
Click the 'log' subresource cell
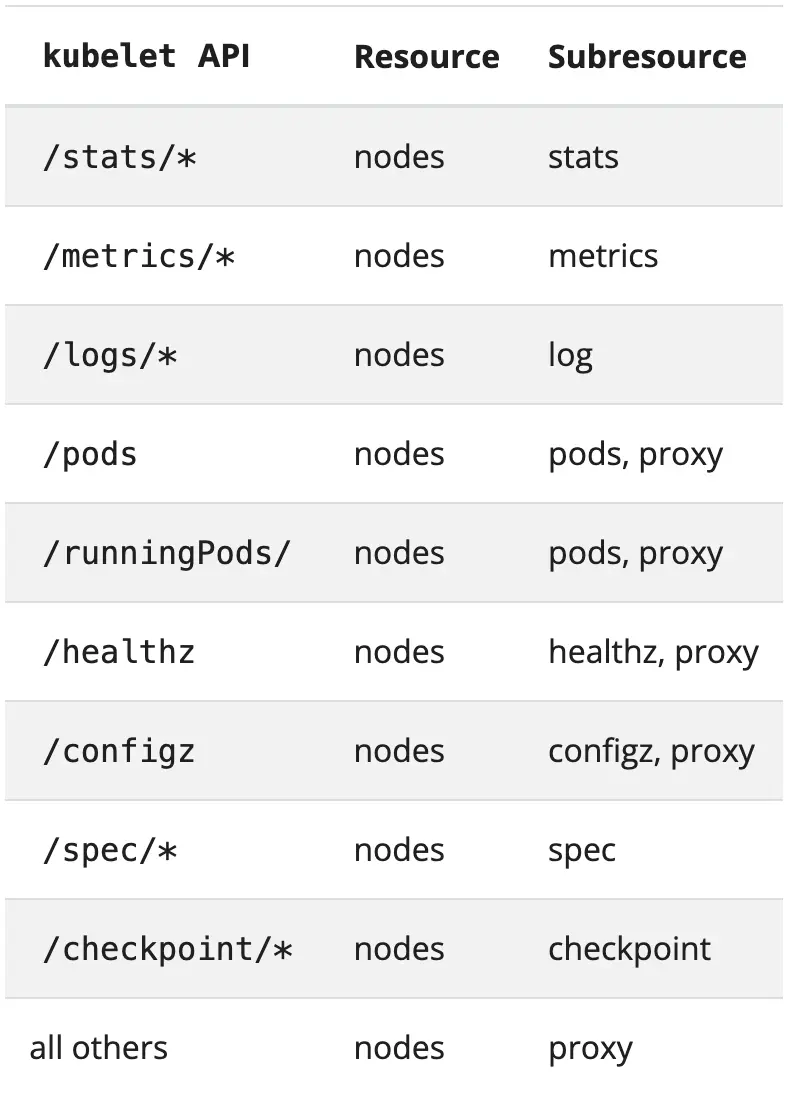pos(570,356)
